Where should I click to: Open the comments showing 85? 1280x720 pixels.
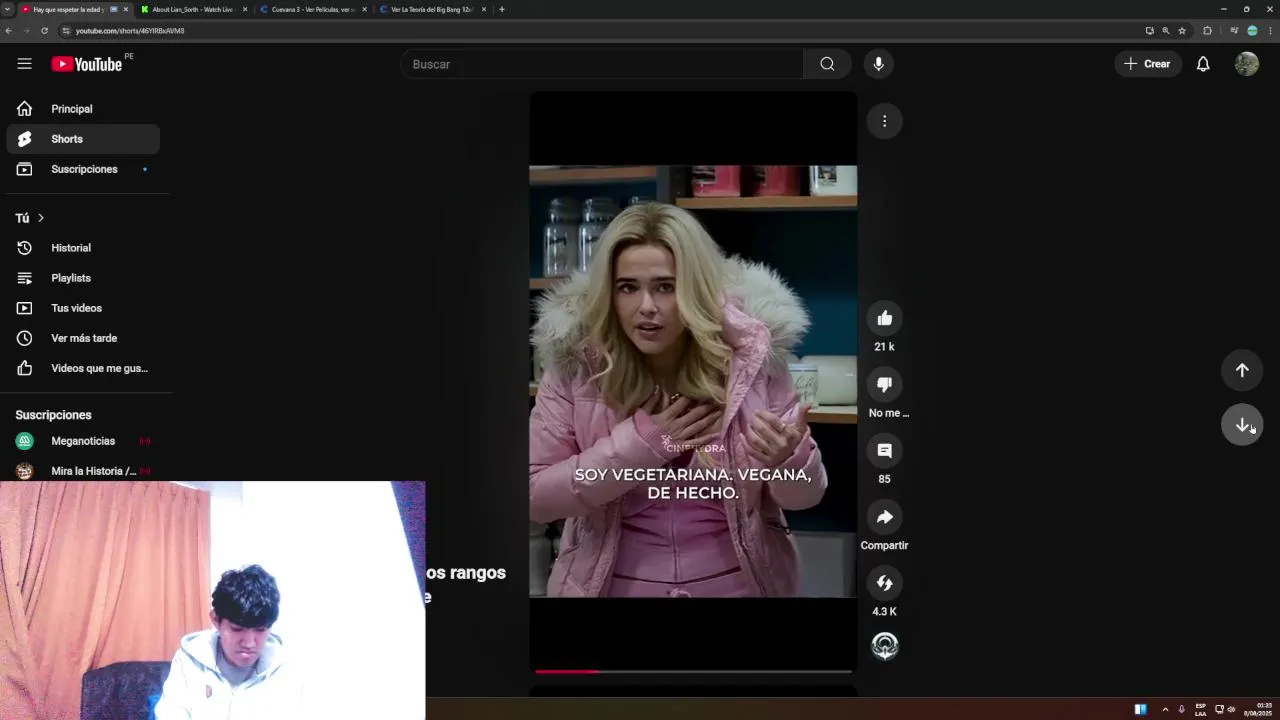pyautogui.click(x=884, y=450)
